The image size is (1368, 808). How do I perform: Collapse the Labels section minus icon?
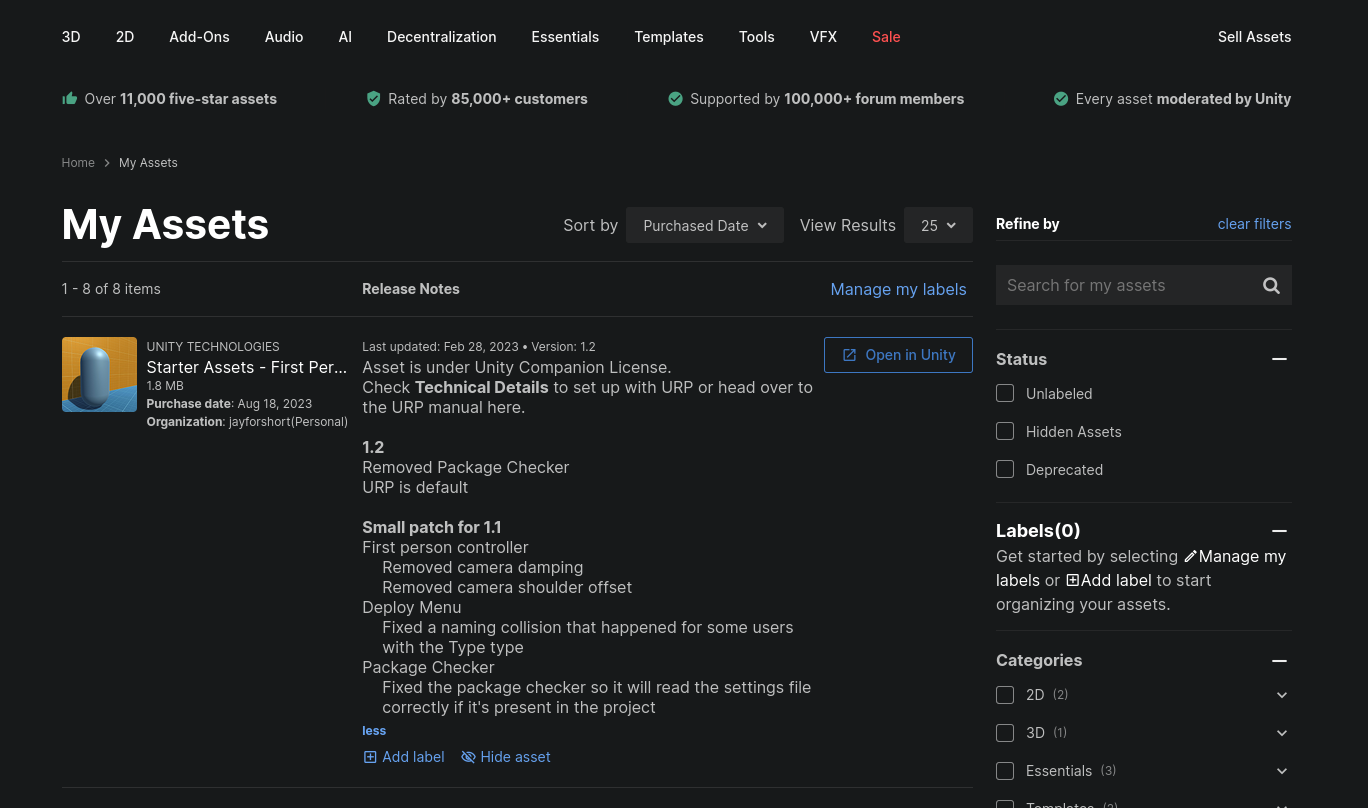[1279, 531]
